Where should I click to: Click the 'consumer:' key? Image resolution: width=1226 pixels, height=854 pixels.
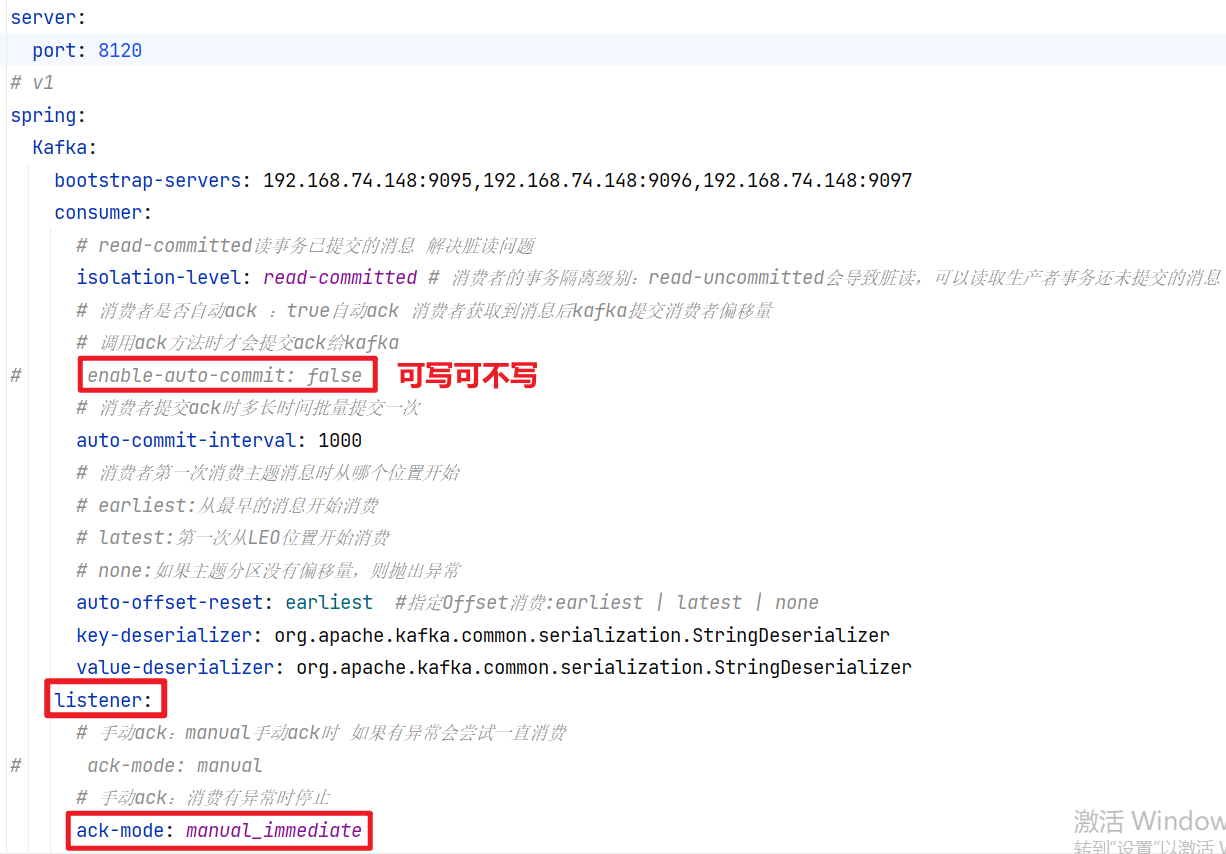tap(103, 212)
